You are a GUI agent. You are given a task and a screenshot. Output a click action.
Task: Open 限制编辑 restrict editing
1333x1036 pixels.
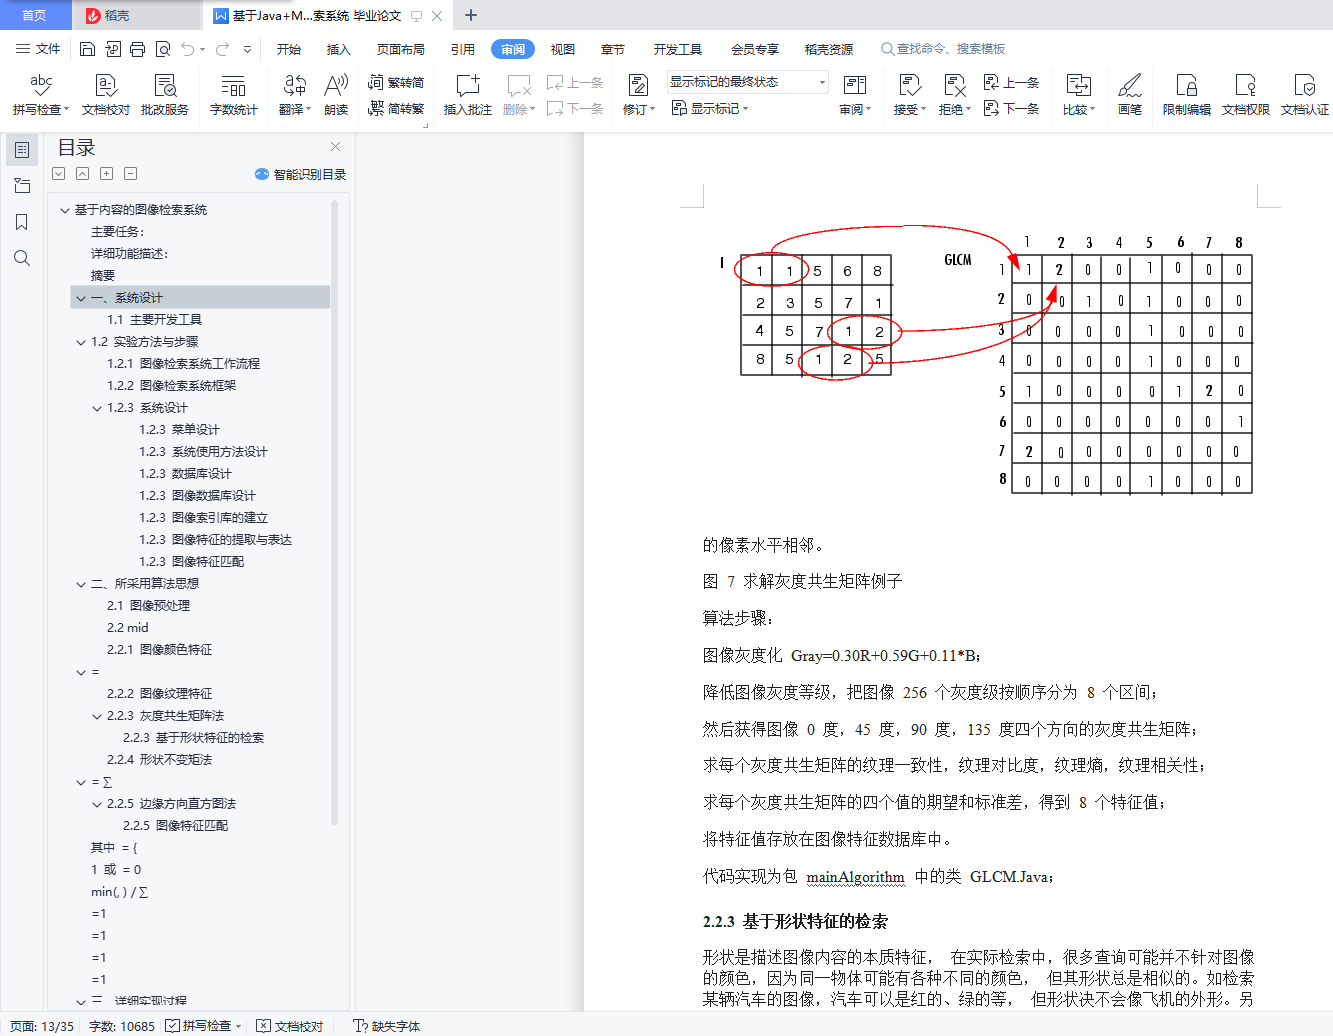[1186, 95]
